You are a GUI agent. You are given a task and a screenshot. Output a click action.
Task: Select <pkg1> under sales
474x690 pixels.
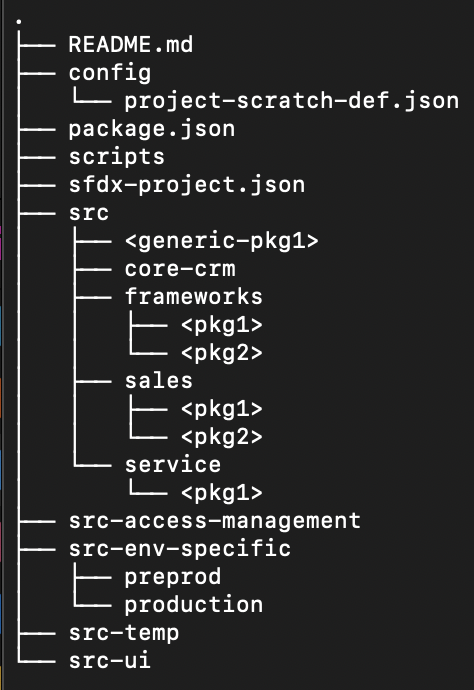click(222, 409)
